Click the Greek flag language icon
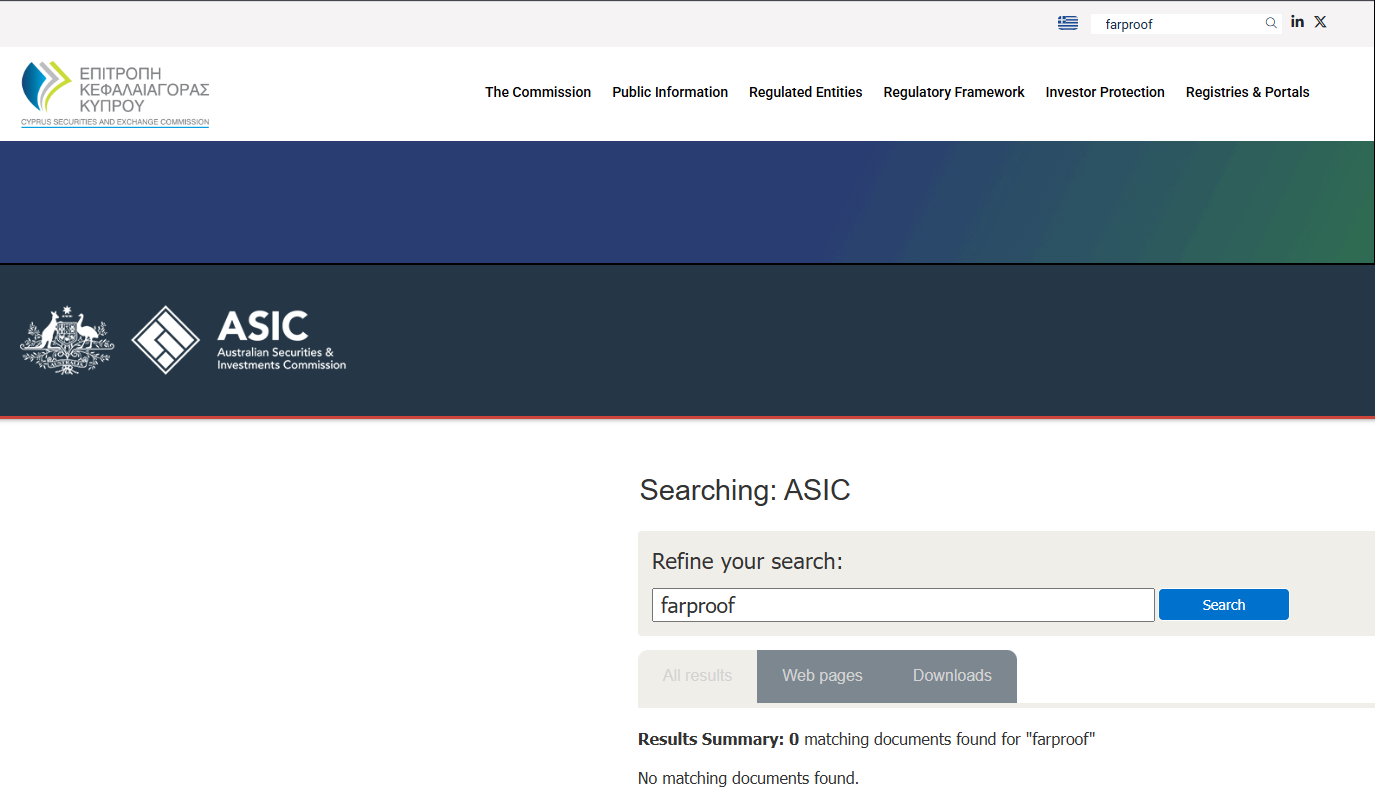The width and height of the screenshot is (1375, 805). click(1068, 23)
